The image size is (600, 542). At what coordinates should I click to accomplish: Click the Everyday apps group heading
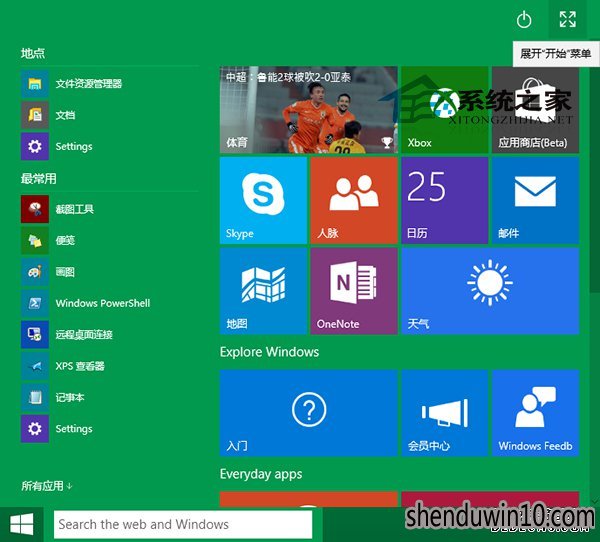[x=261, y=474]
